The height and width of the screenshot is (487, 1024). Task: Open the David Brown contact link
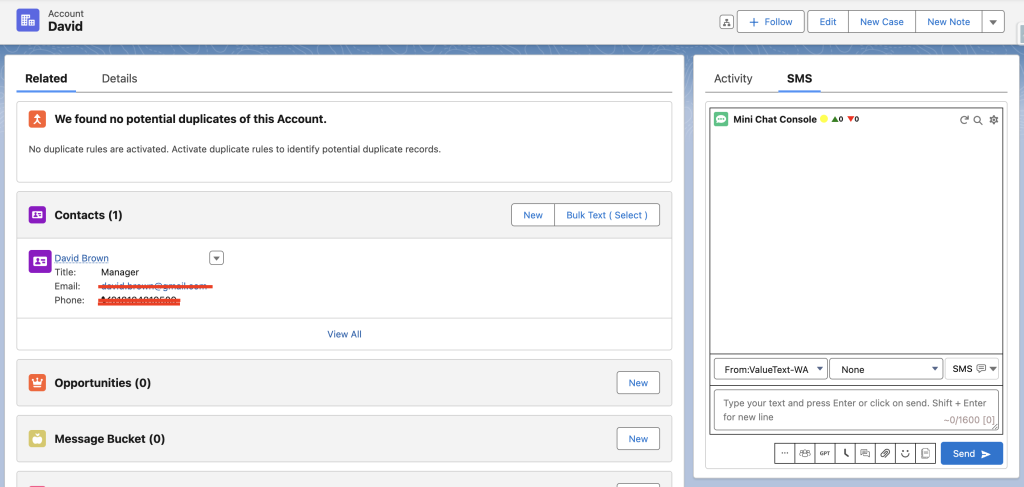tap(81, 258)
